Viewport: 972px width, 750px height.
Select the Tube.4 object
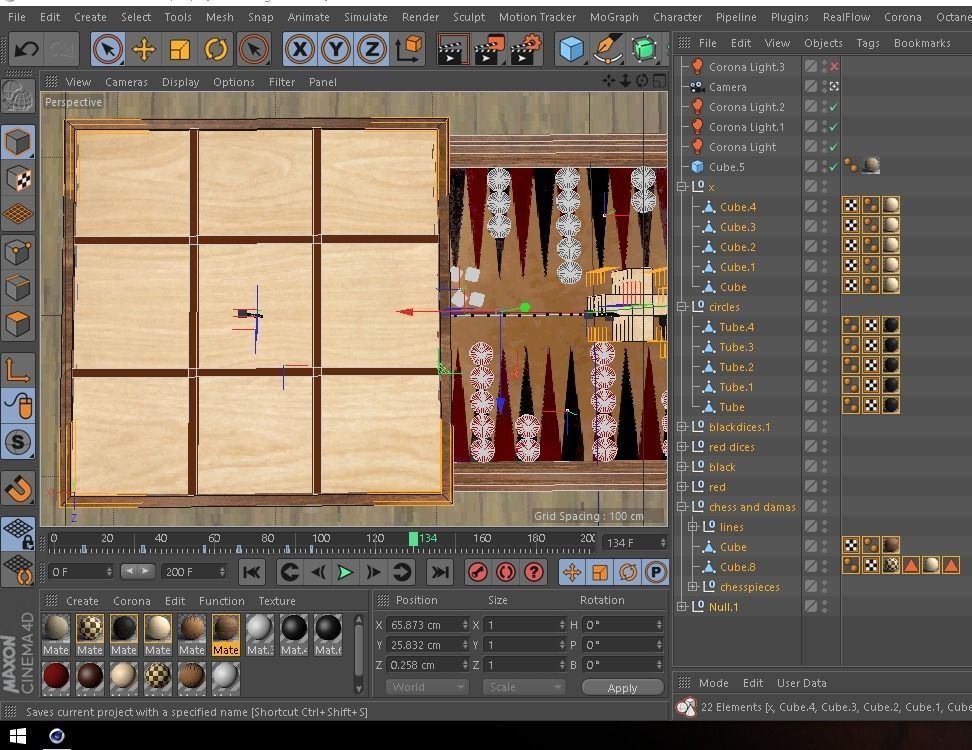pos(736,327)
